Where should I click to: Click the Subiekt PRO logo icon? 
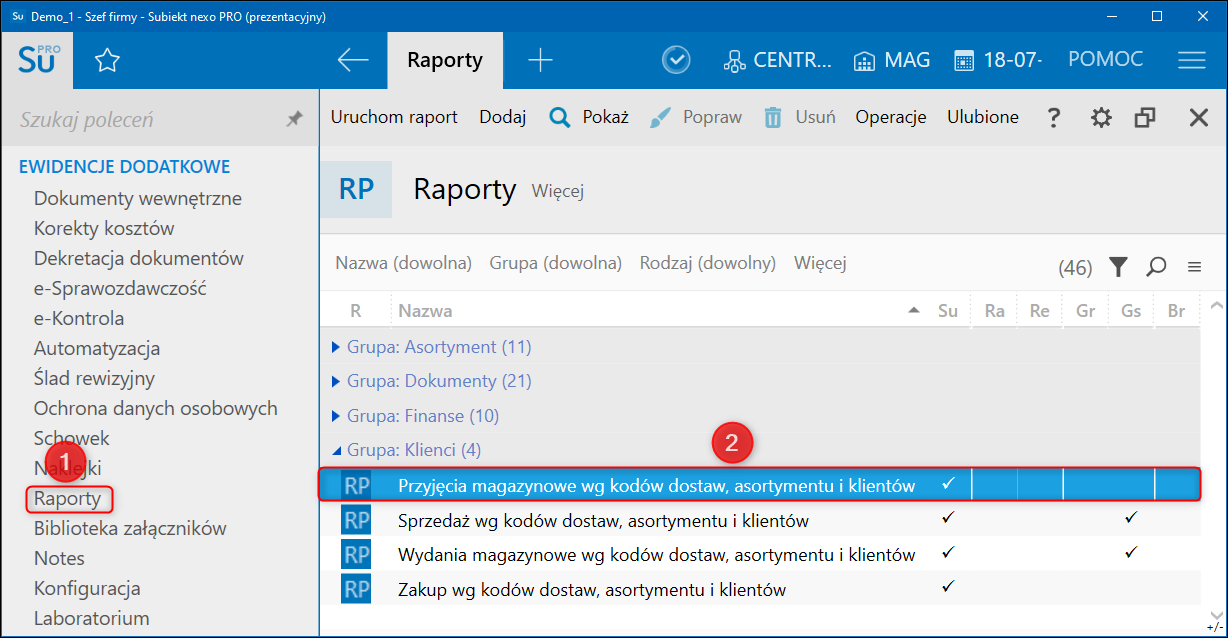coord(39,60)
